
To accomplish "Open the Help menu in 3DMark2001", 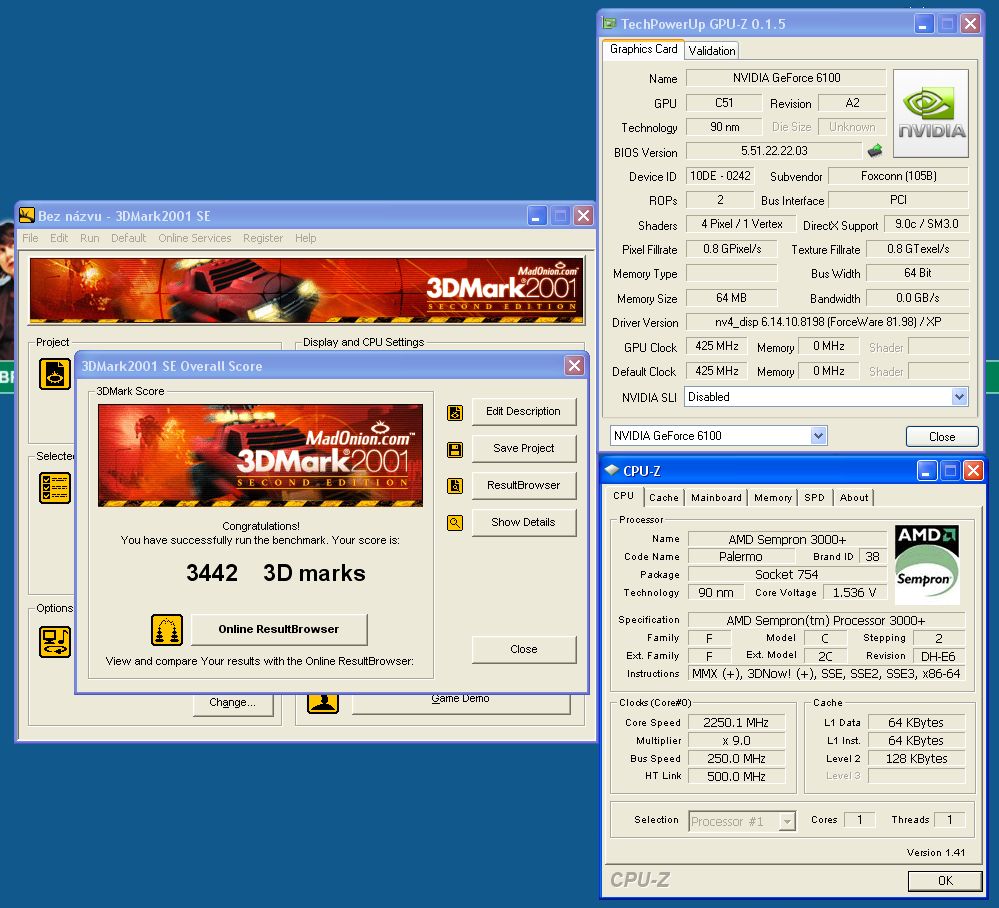I will point(306,238).
